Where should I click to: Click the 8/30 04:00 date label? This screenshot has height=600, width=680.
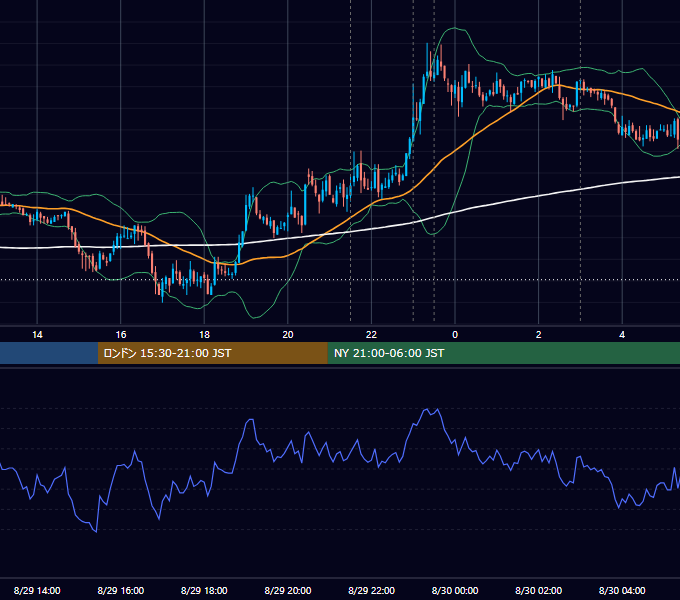point(622,590)
